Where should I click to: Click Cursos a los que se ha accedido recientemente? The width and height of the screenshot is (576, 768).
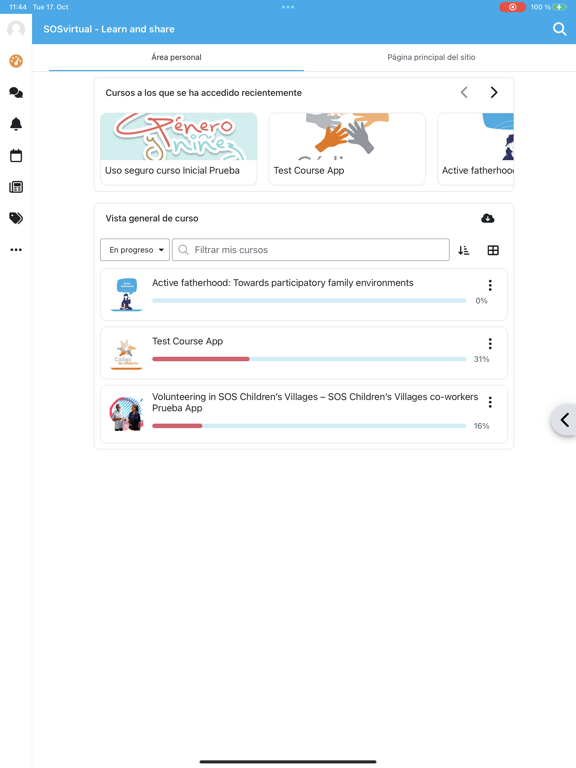coord(203,93)
